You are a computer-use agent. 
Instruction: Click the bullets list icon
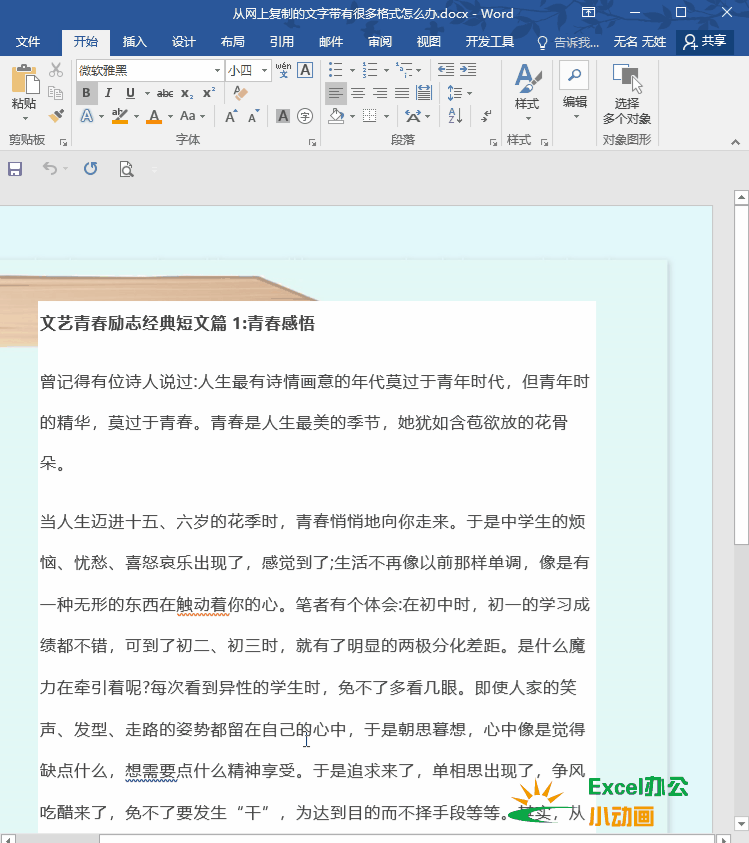click(336, 70)
